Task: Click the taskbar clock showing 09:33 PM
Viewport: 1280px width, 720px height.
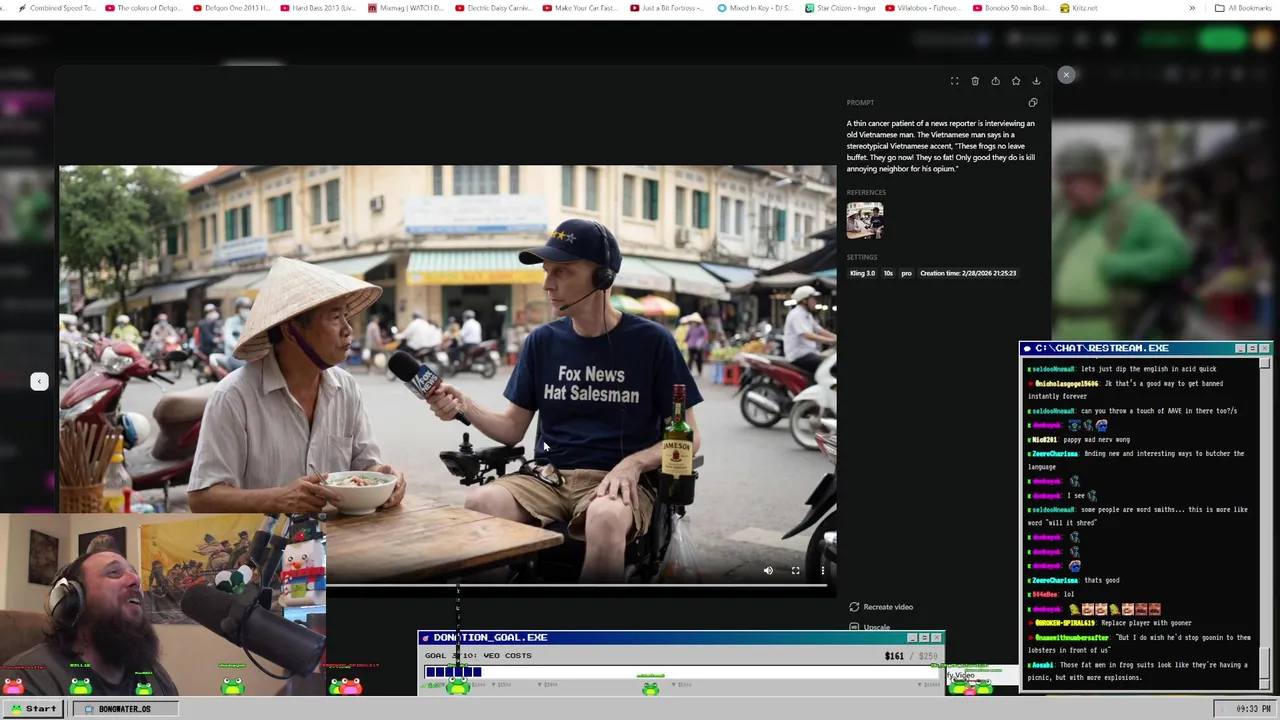Action: coord(1253,709)
